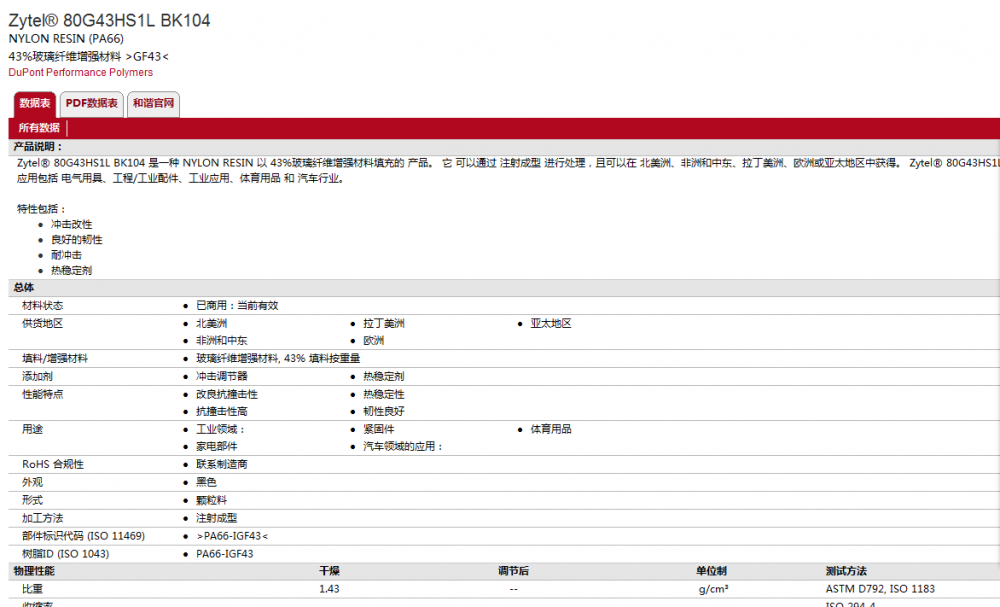The width and height of the screenshot is (1000, 607).
Task: Select the 冲击改性 feature bullet
Action: tap(71, 224)
